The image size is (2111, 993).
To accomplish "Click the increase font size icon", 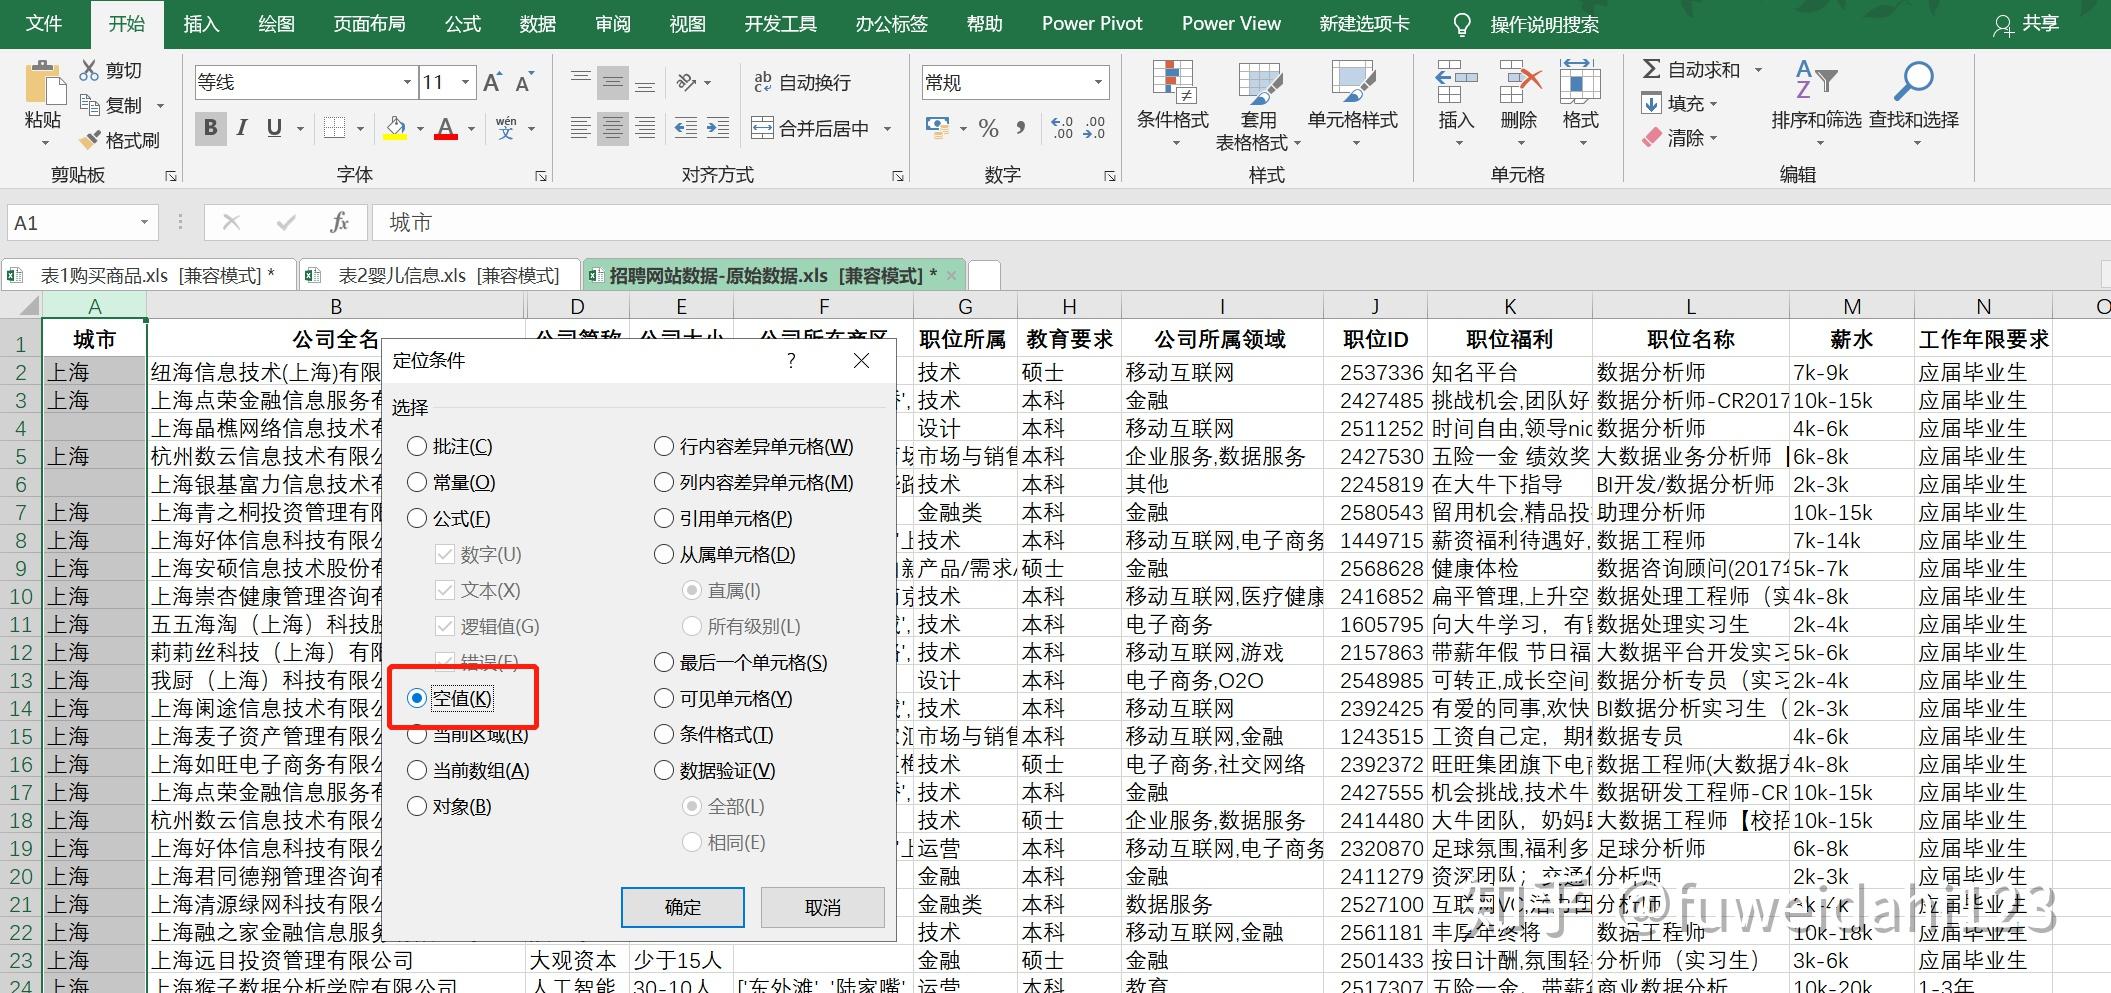I will (492, 82).
